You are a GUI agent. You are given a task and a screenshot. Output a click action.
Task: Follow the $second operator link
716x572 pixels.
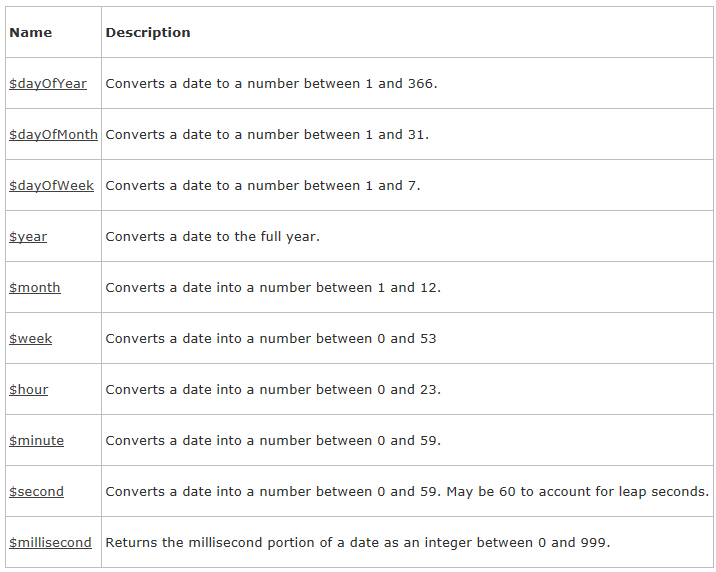37,492
